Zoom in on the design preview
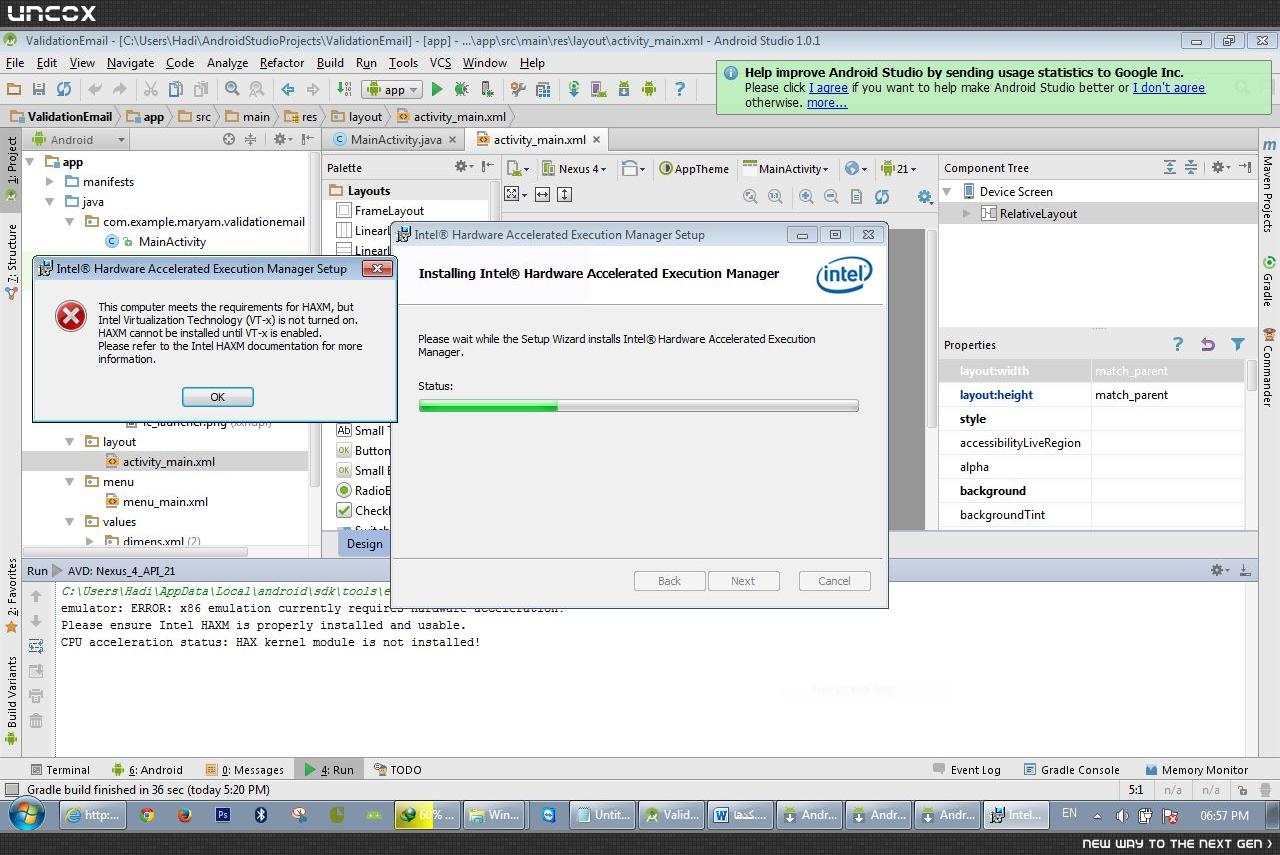 (x=805, y=197)
